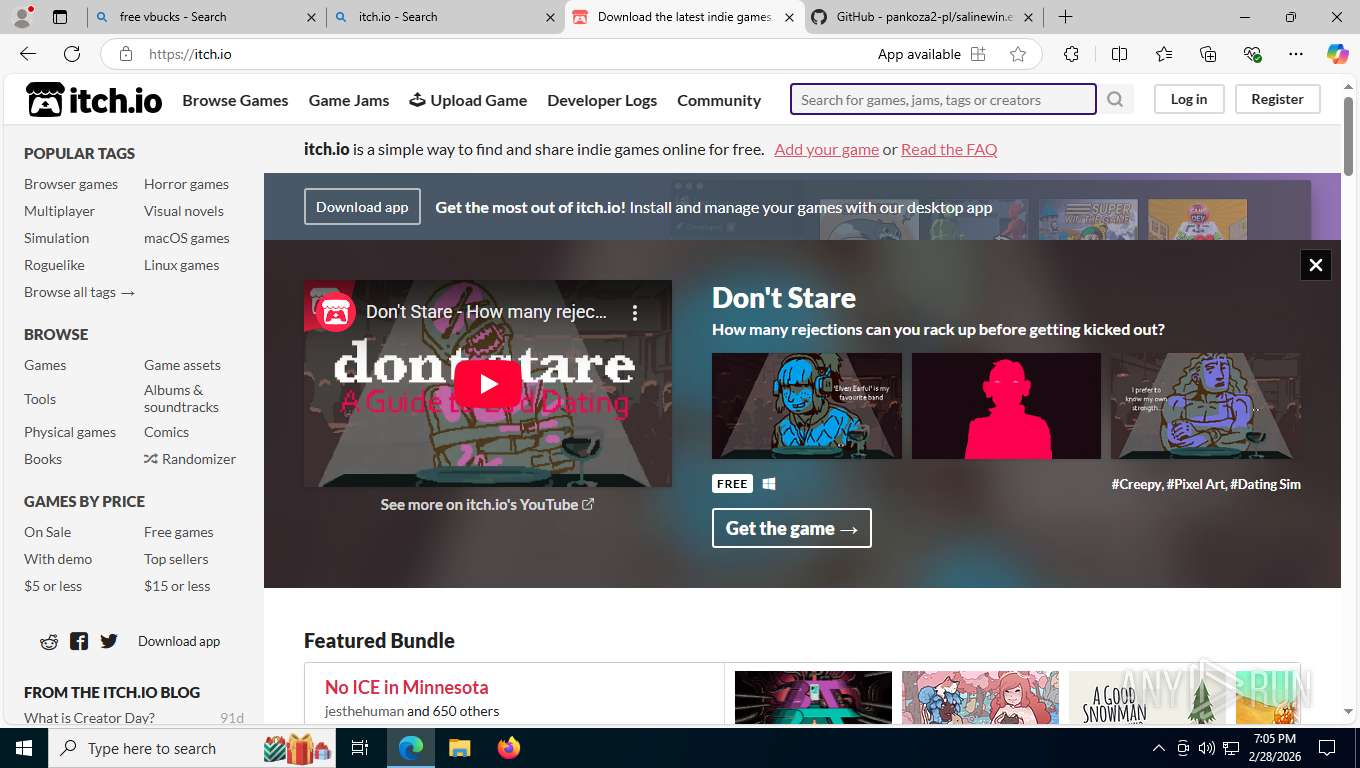
Task: Open the YouTube video options menu
Action: 634,312
